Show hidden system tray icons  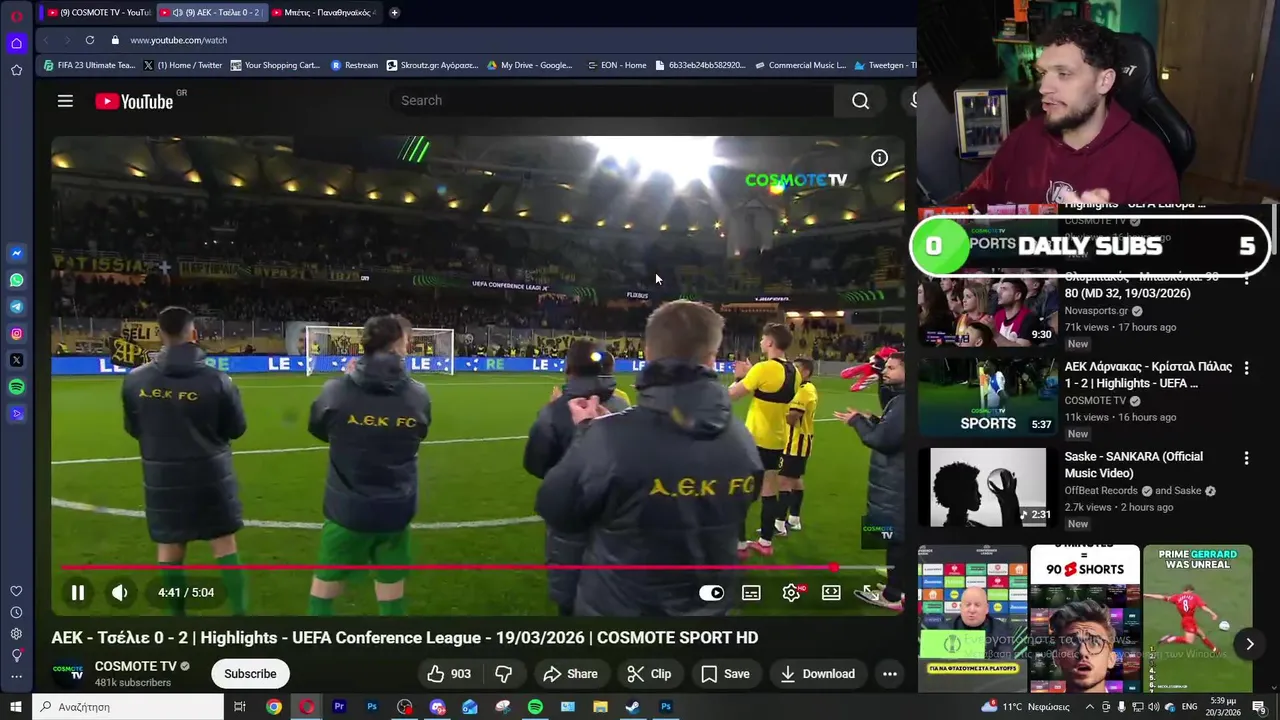coord(1089,707)
